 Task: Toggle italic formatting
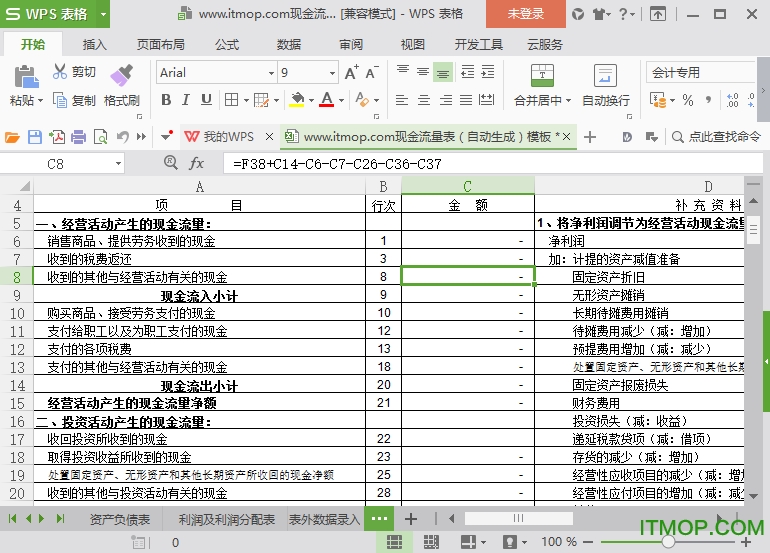[x=186, y=100]
